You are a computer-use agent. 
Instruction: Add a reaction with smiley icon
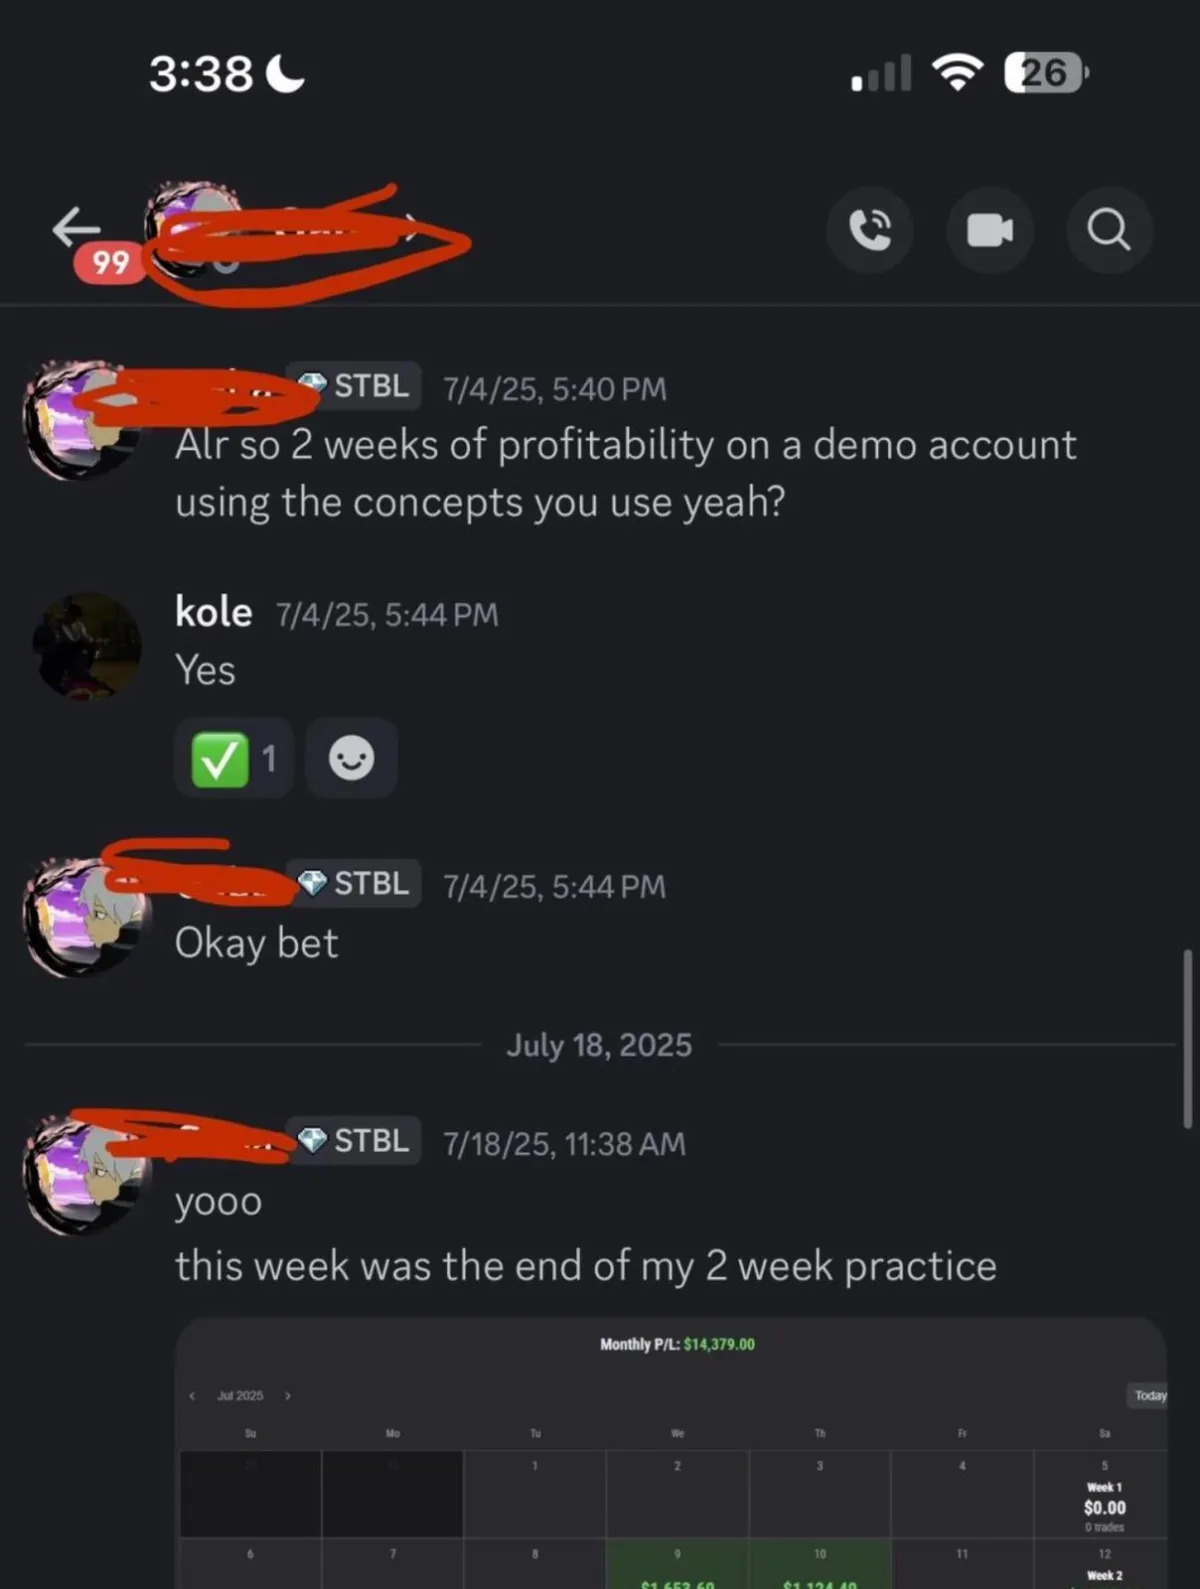coord(352,758)
